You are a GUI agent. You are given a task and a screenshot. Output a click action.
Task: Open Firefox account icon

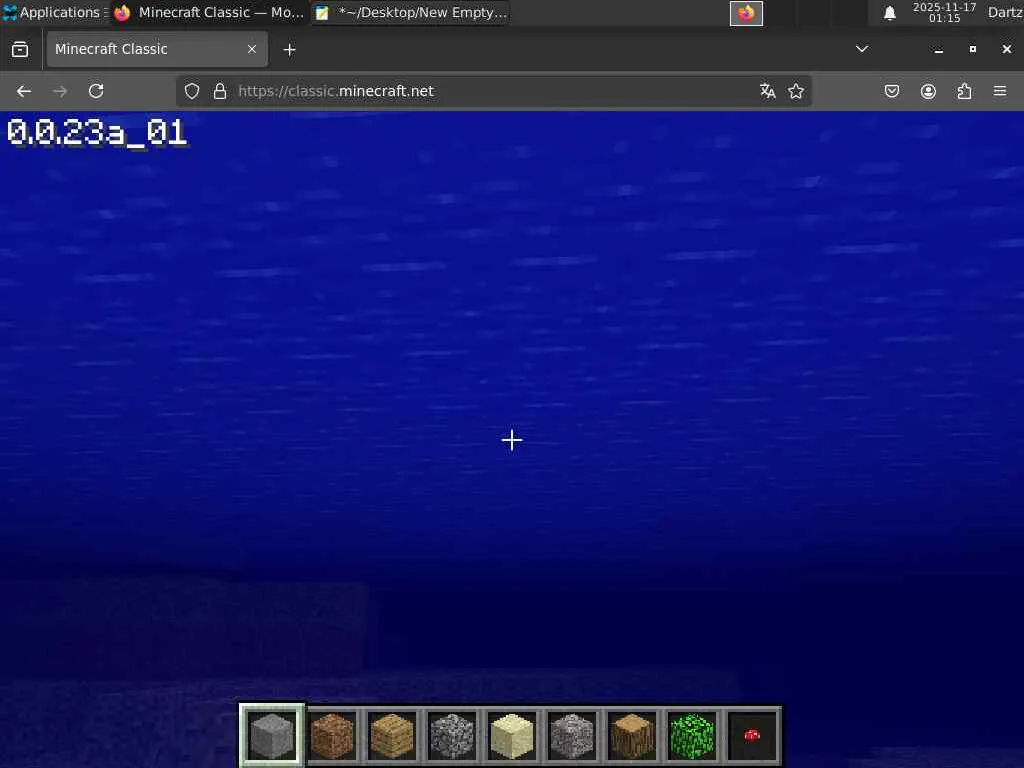point(928,91)
